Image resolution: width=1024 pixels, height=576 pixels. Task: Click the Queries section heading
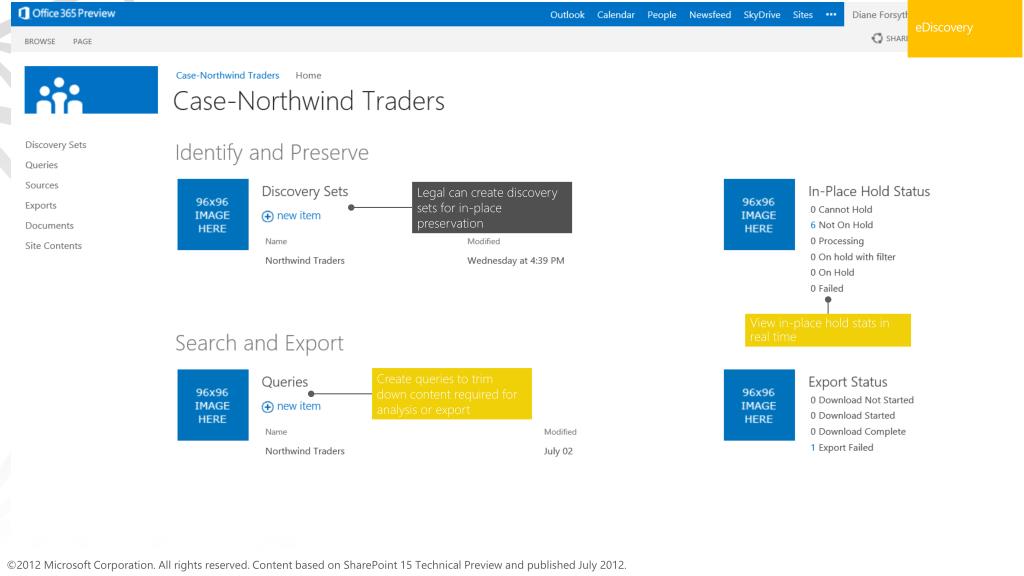pyautogui.click(x=285, y=382)
